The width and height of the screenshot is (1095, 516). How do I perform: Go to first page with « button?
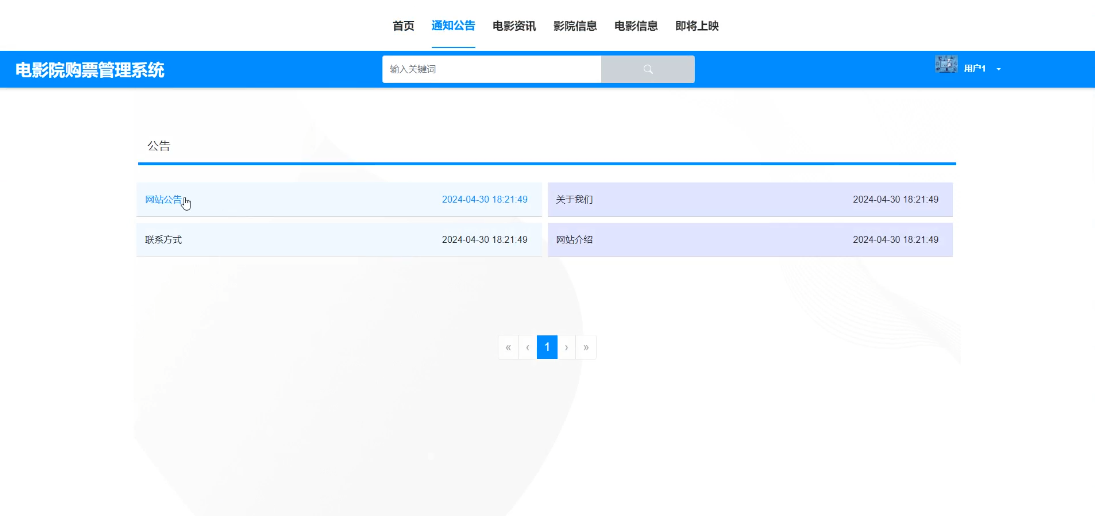pos(508,347)
